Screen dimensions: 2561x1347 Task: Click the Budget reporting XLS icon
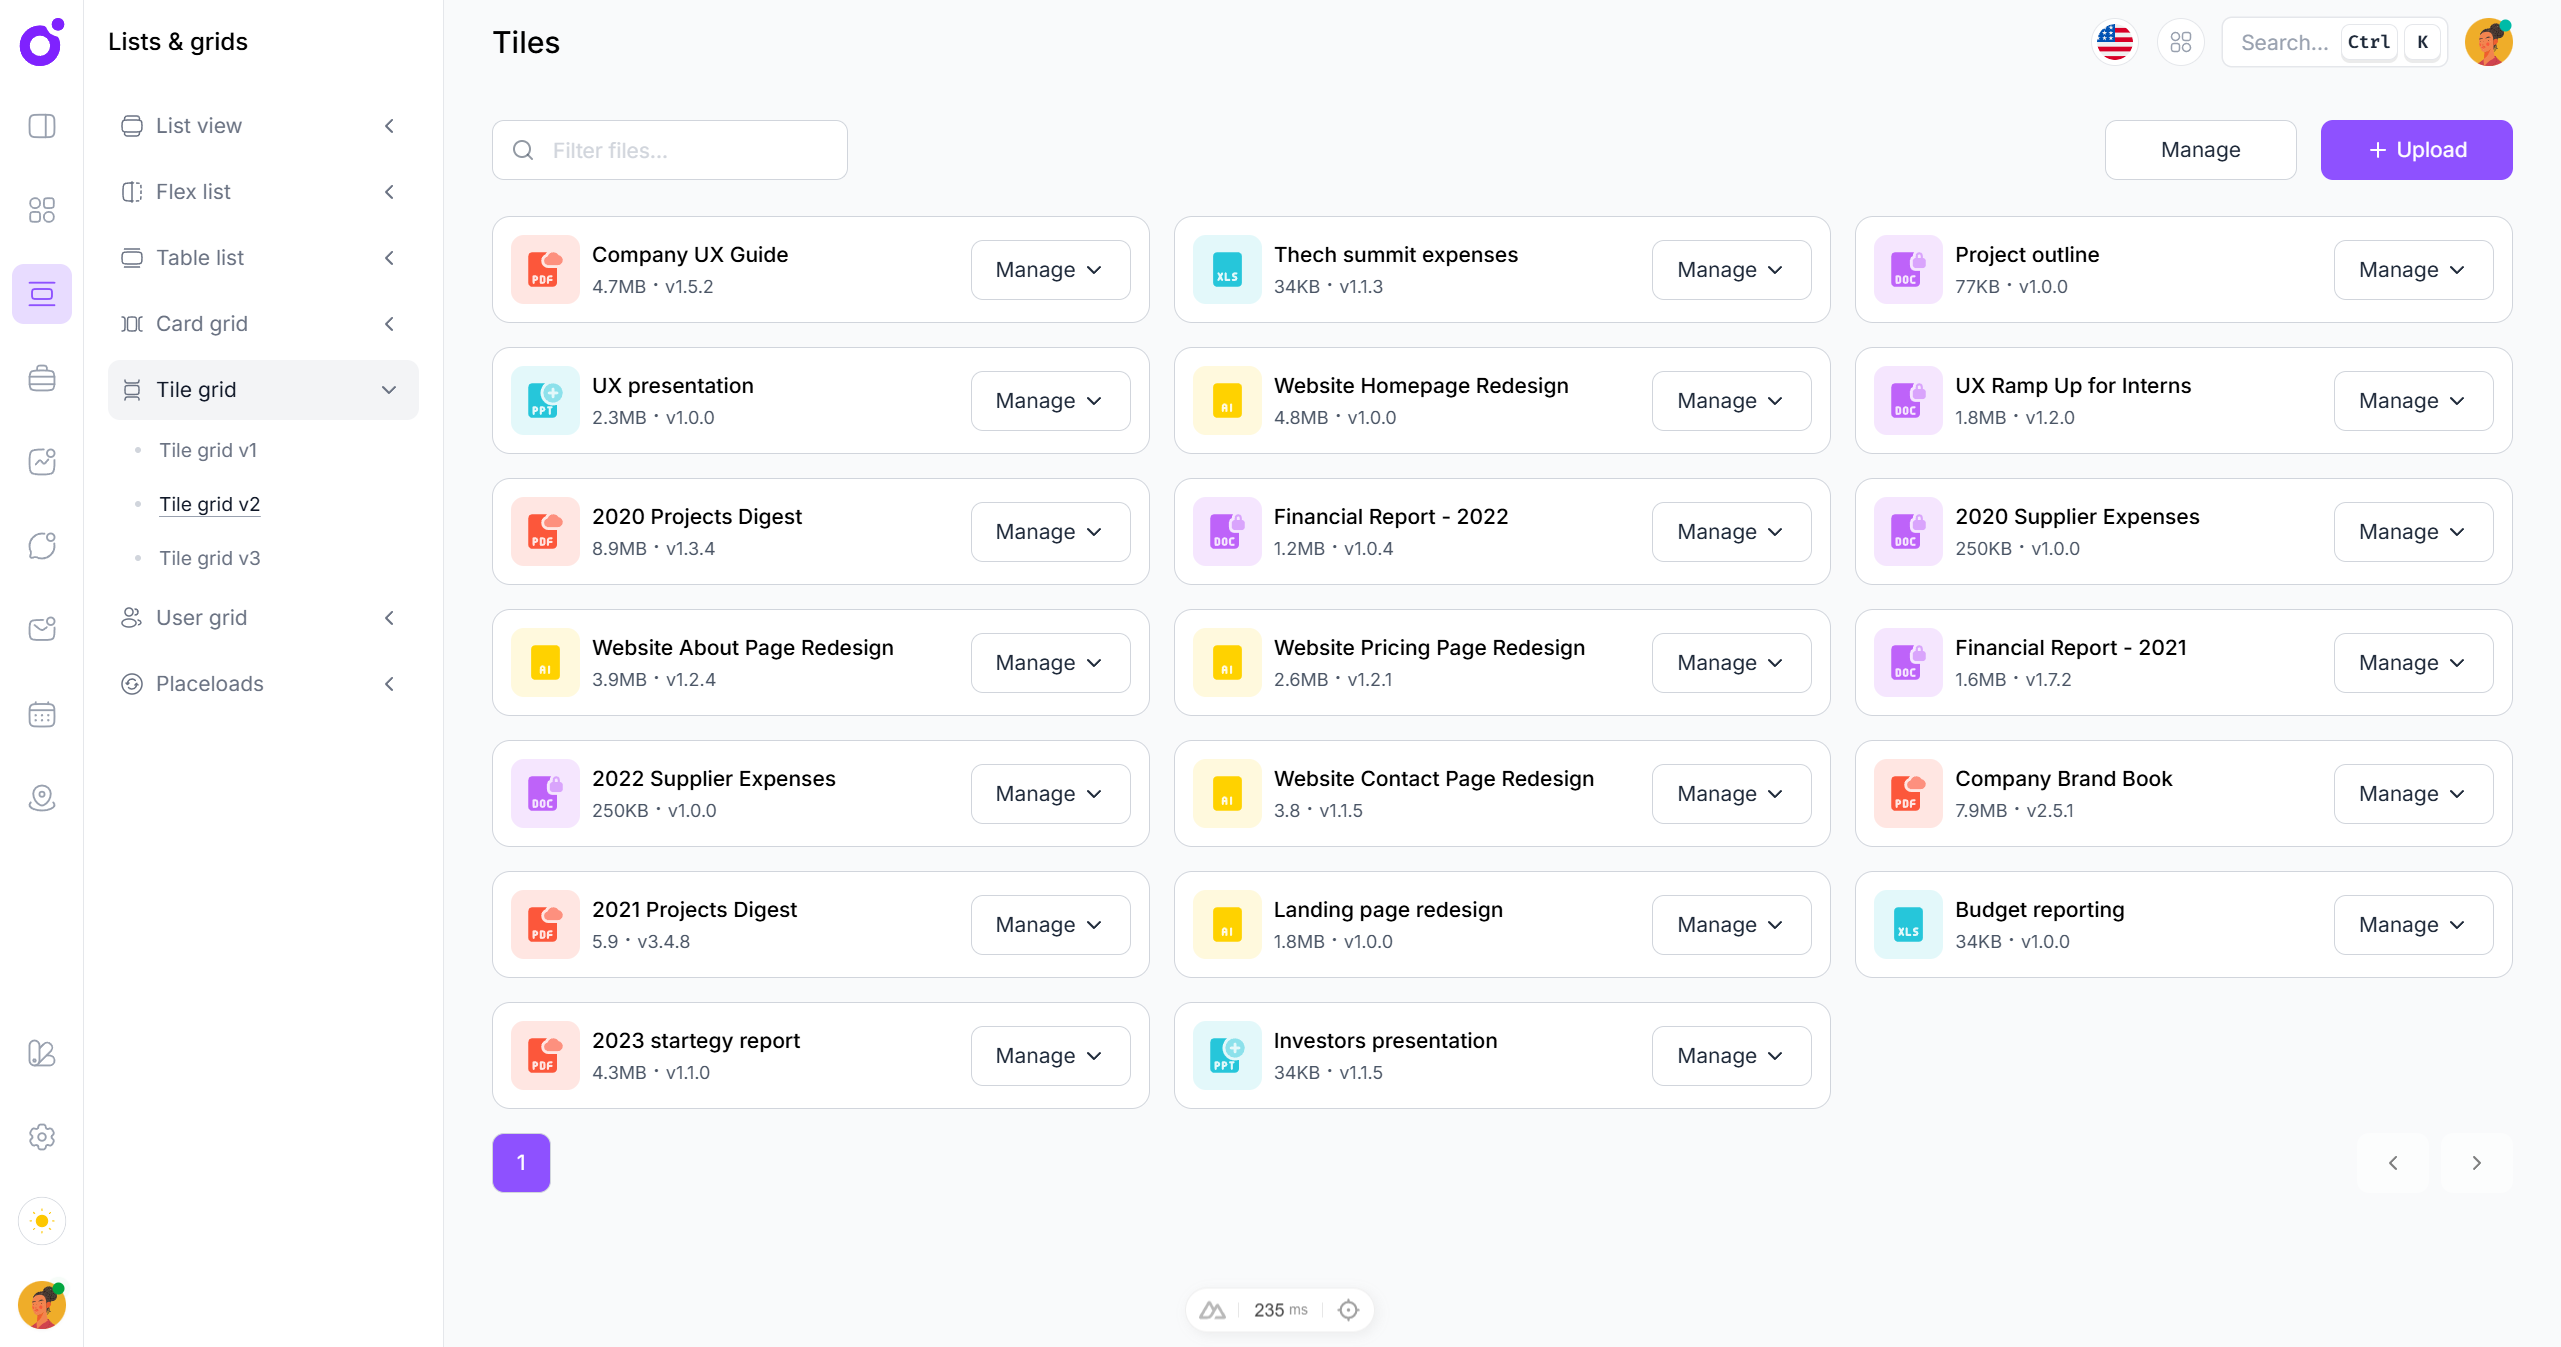1908,925
